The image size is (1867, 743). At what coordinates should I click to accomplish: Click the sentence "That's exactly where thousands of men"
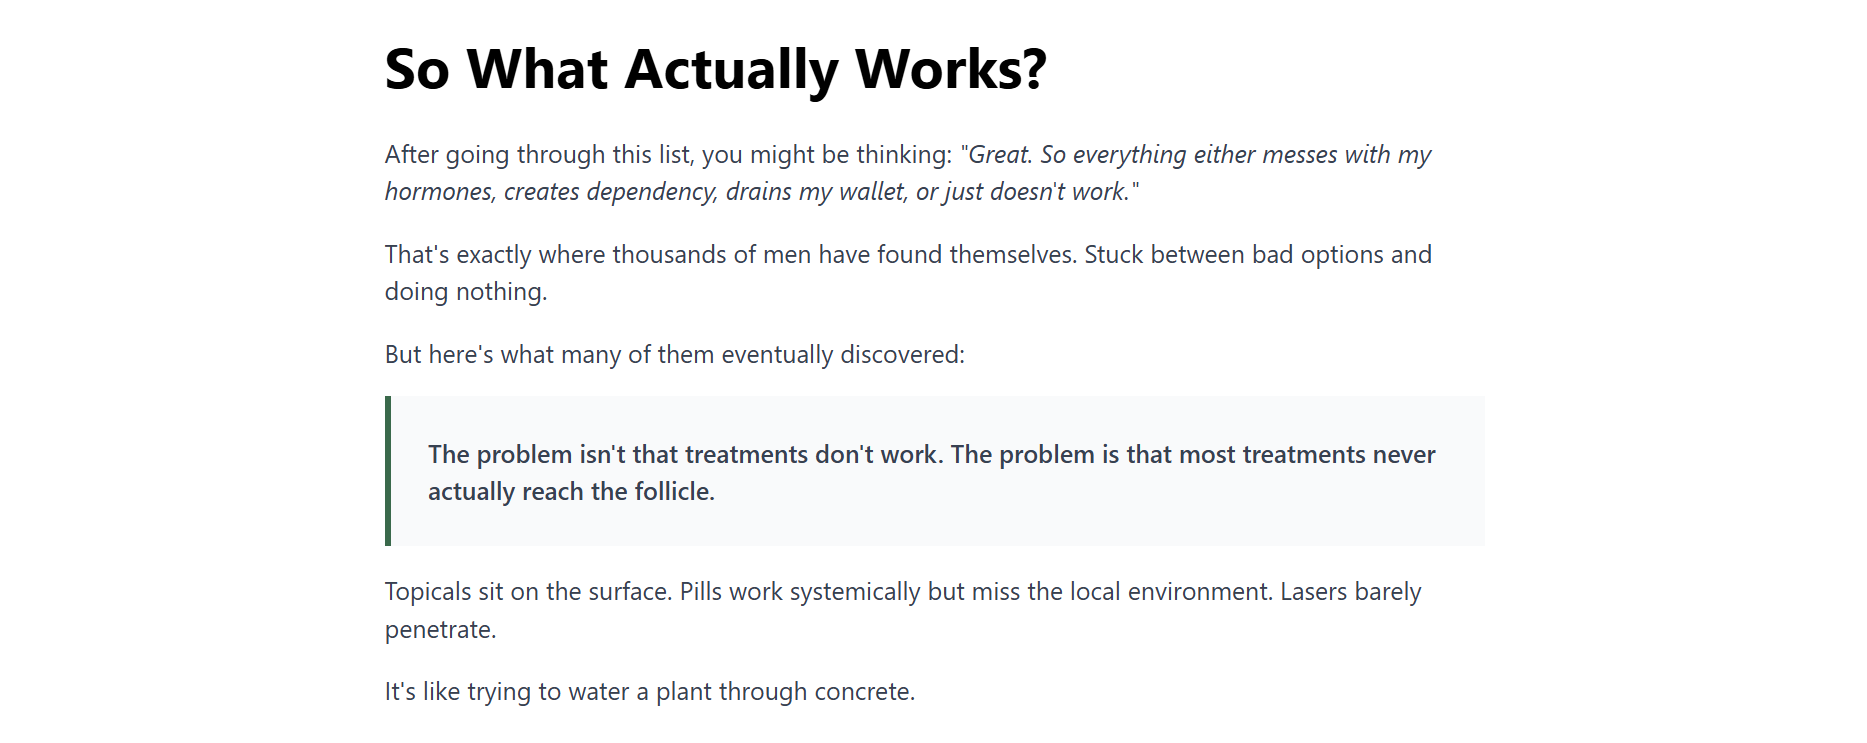click(730, 255)
